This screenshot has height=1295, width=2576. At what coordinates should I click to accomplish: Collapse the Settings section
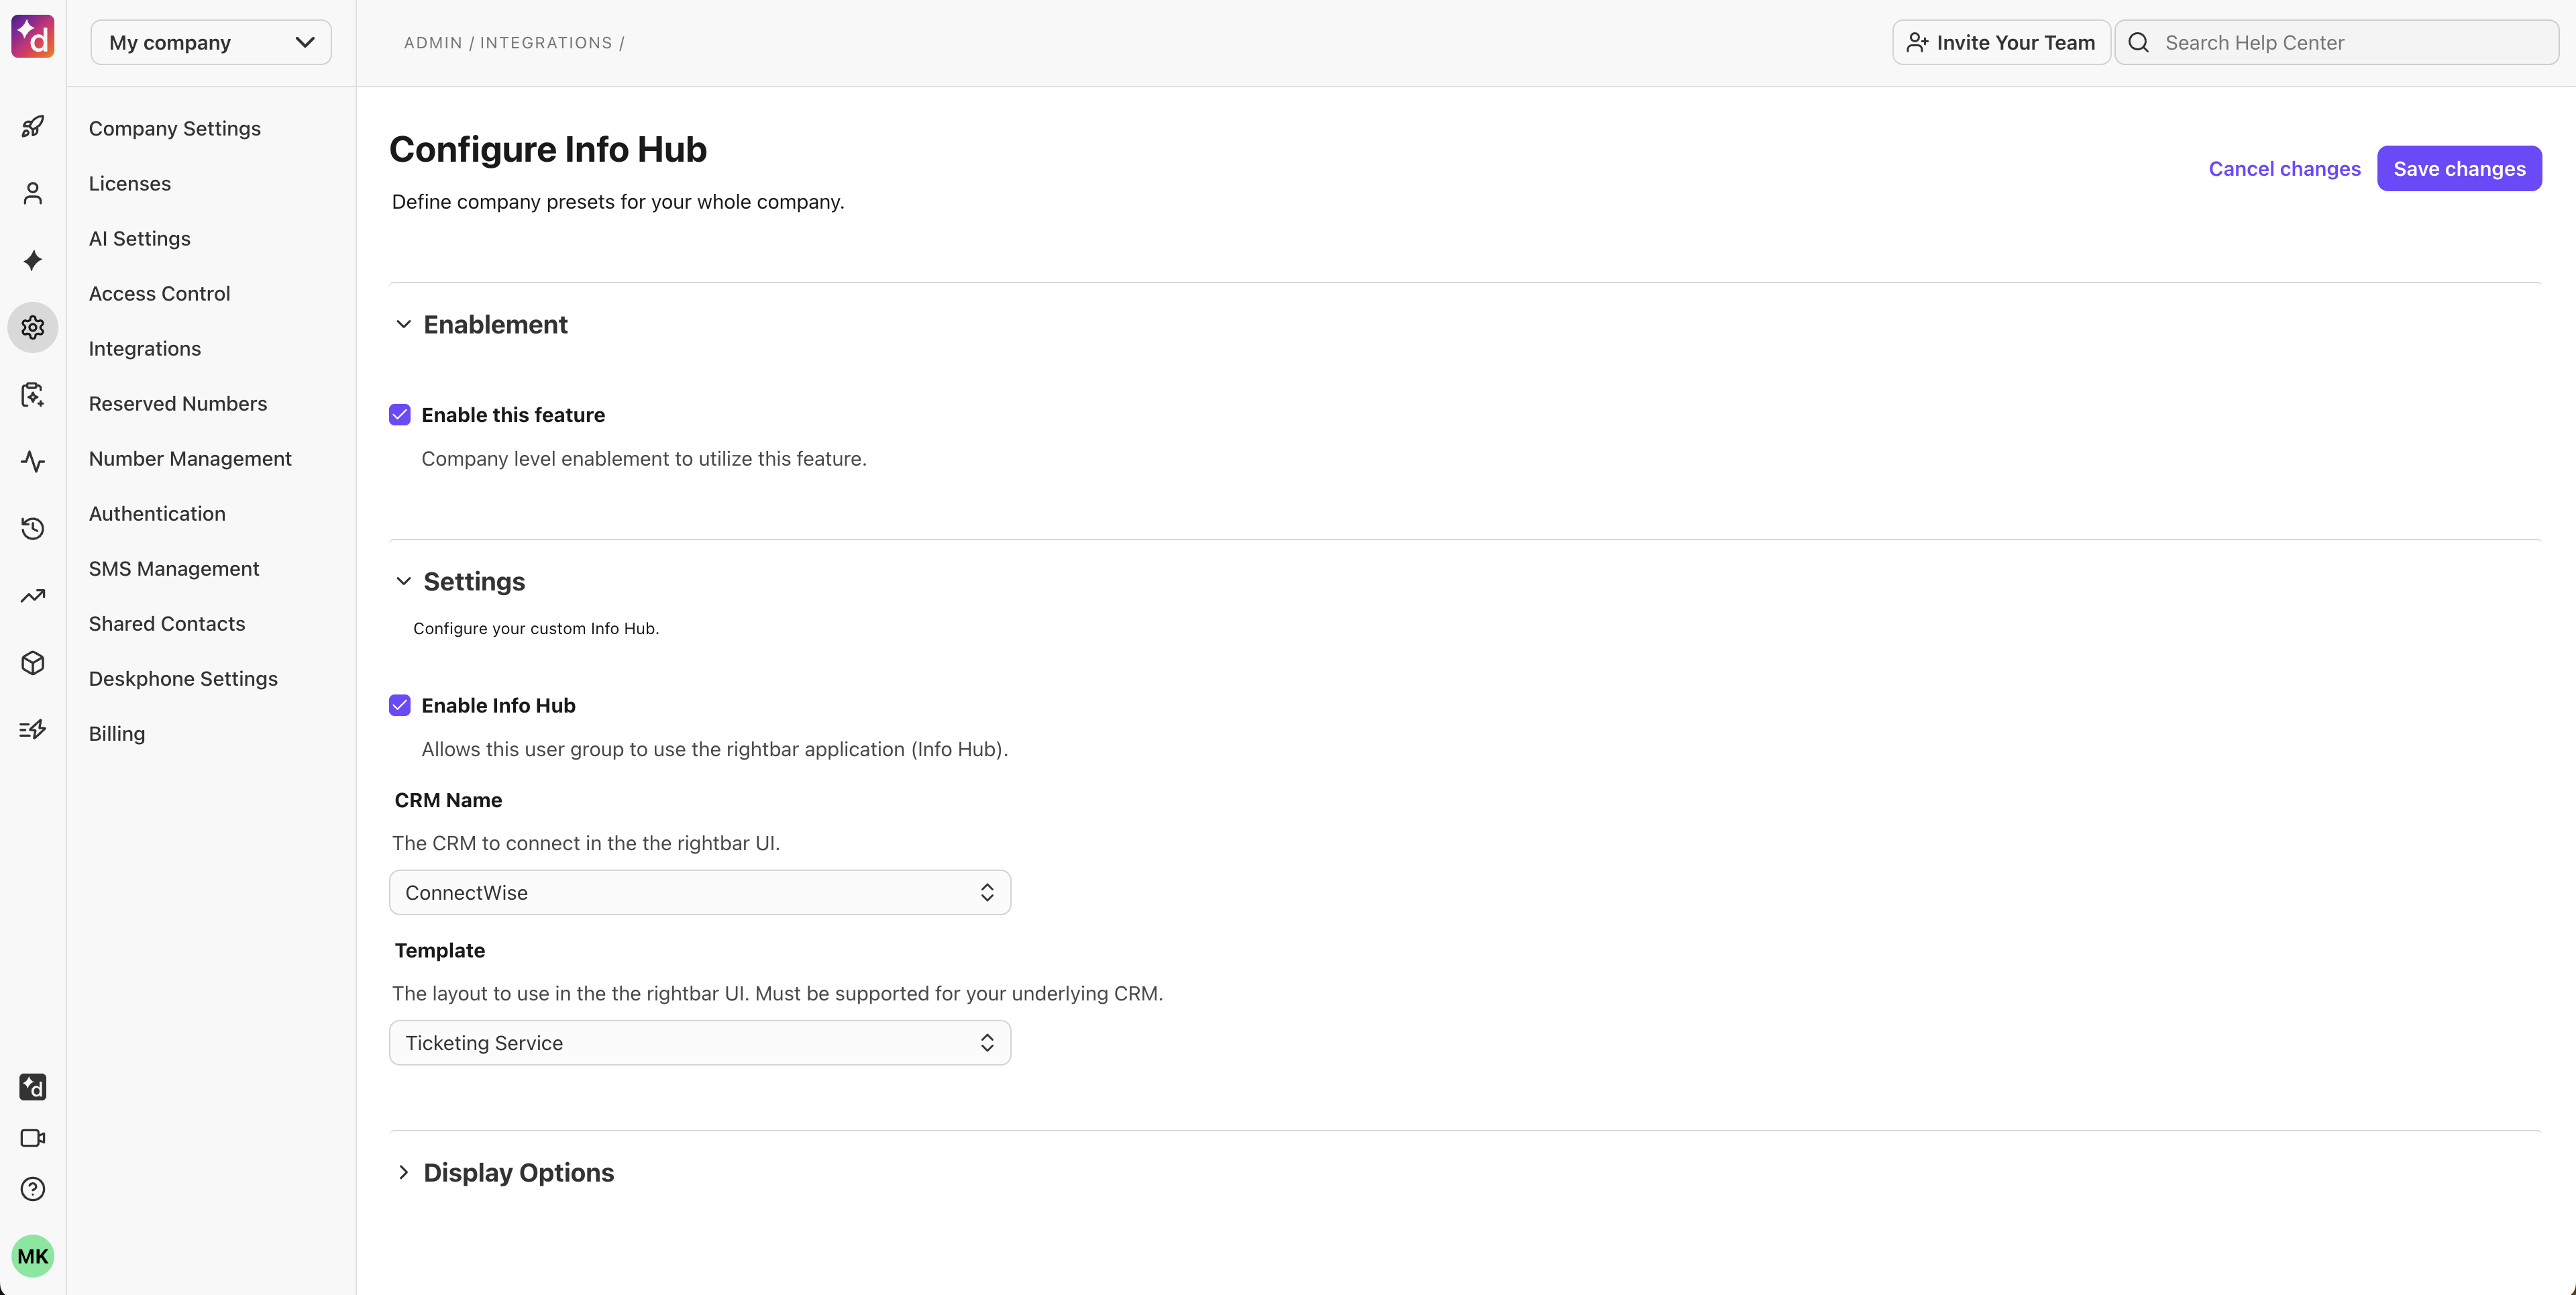click(403, 581)
